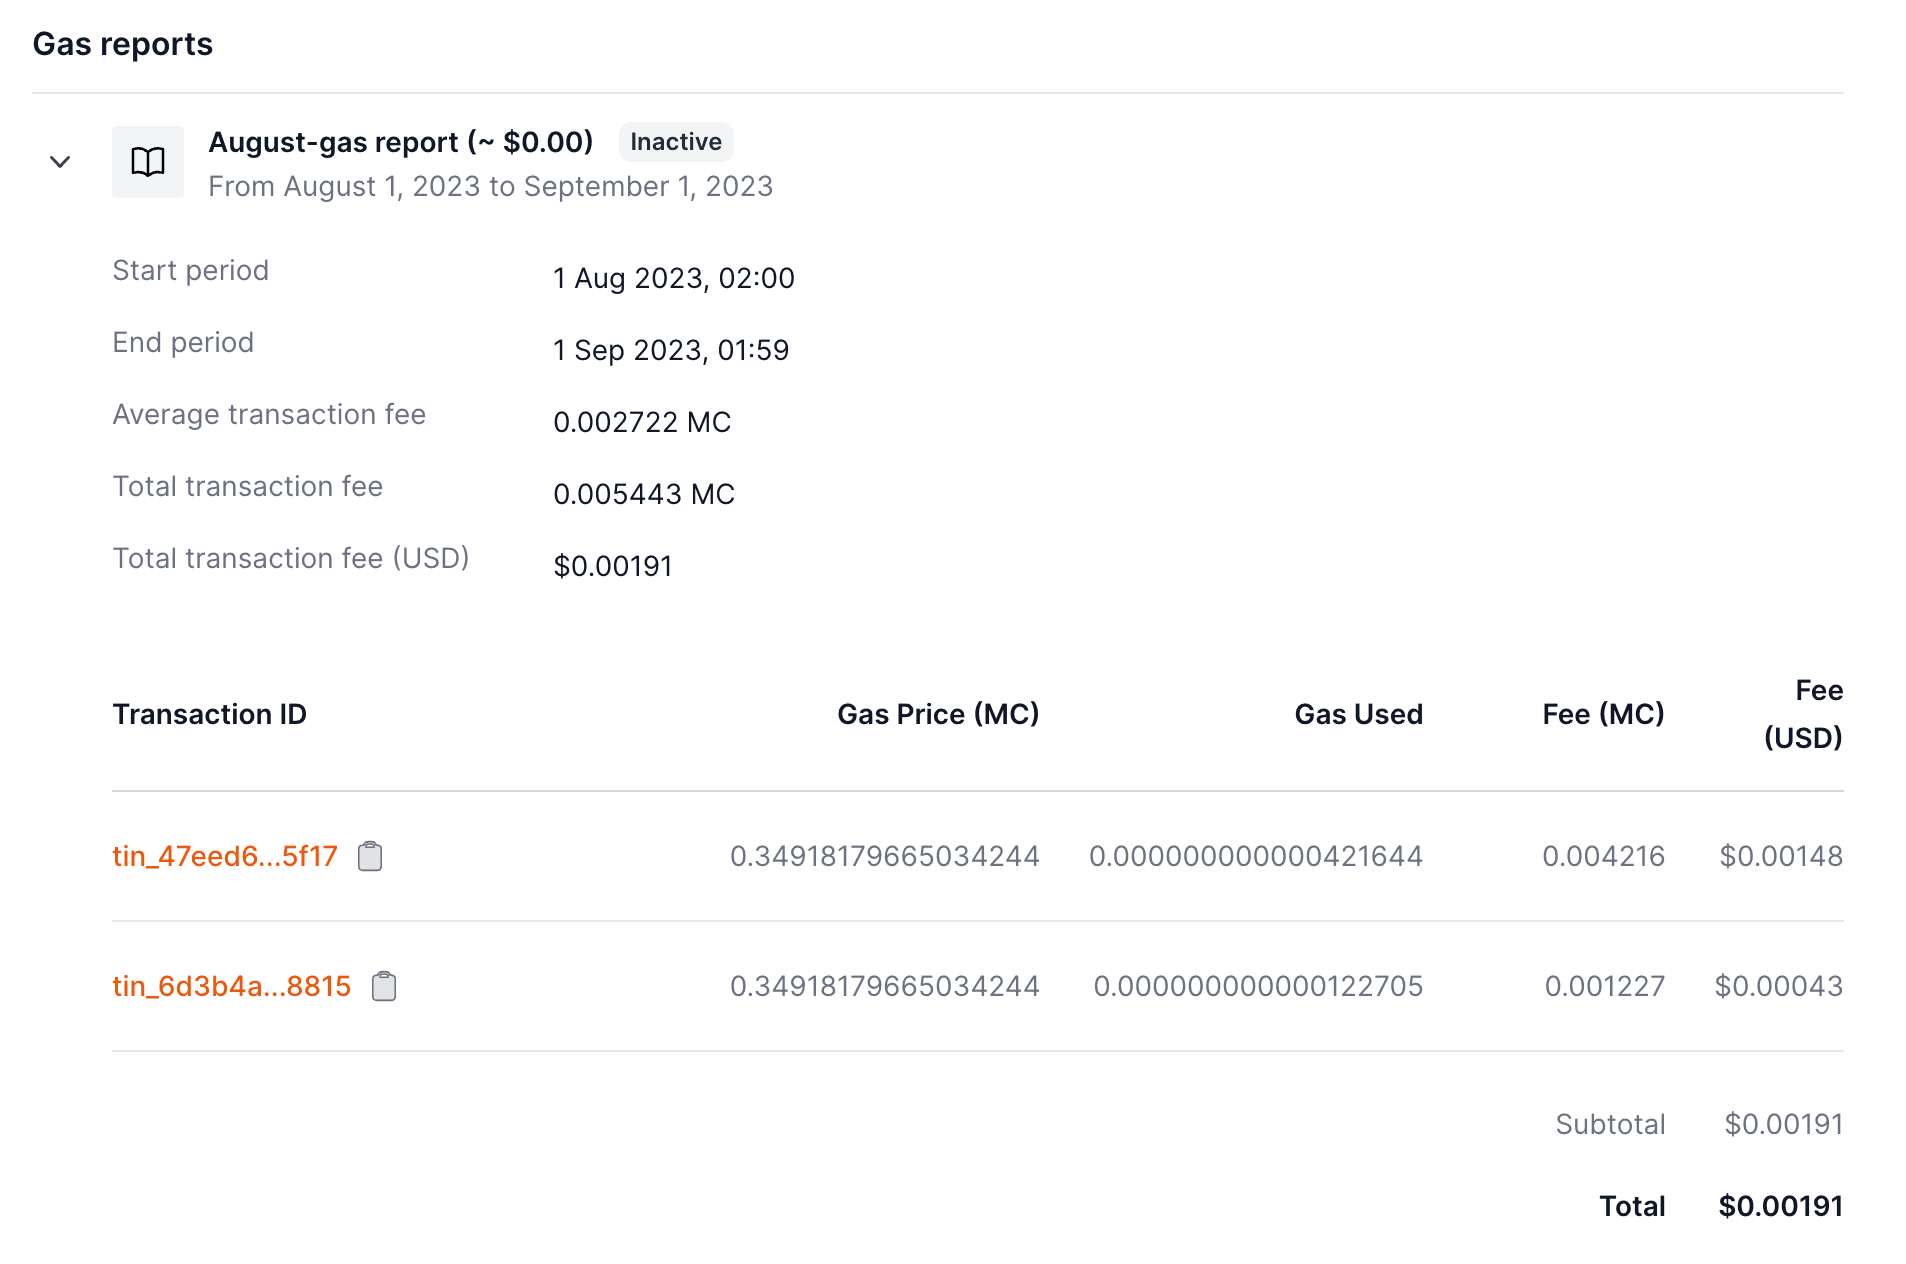
Task: Click the August-gas report title
Action: point(400,142)
